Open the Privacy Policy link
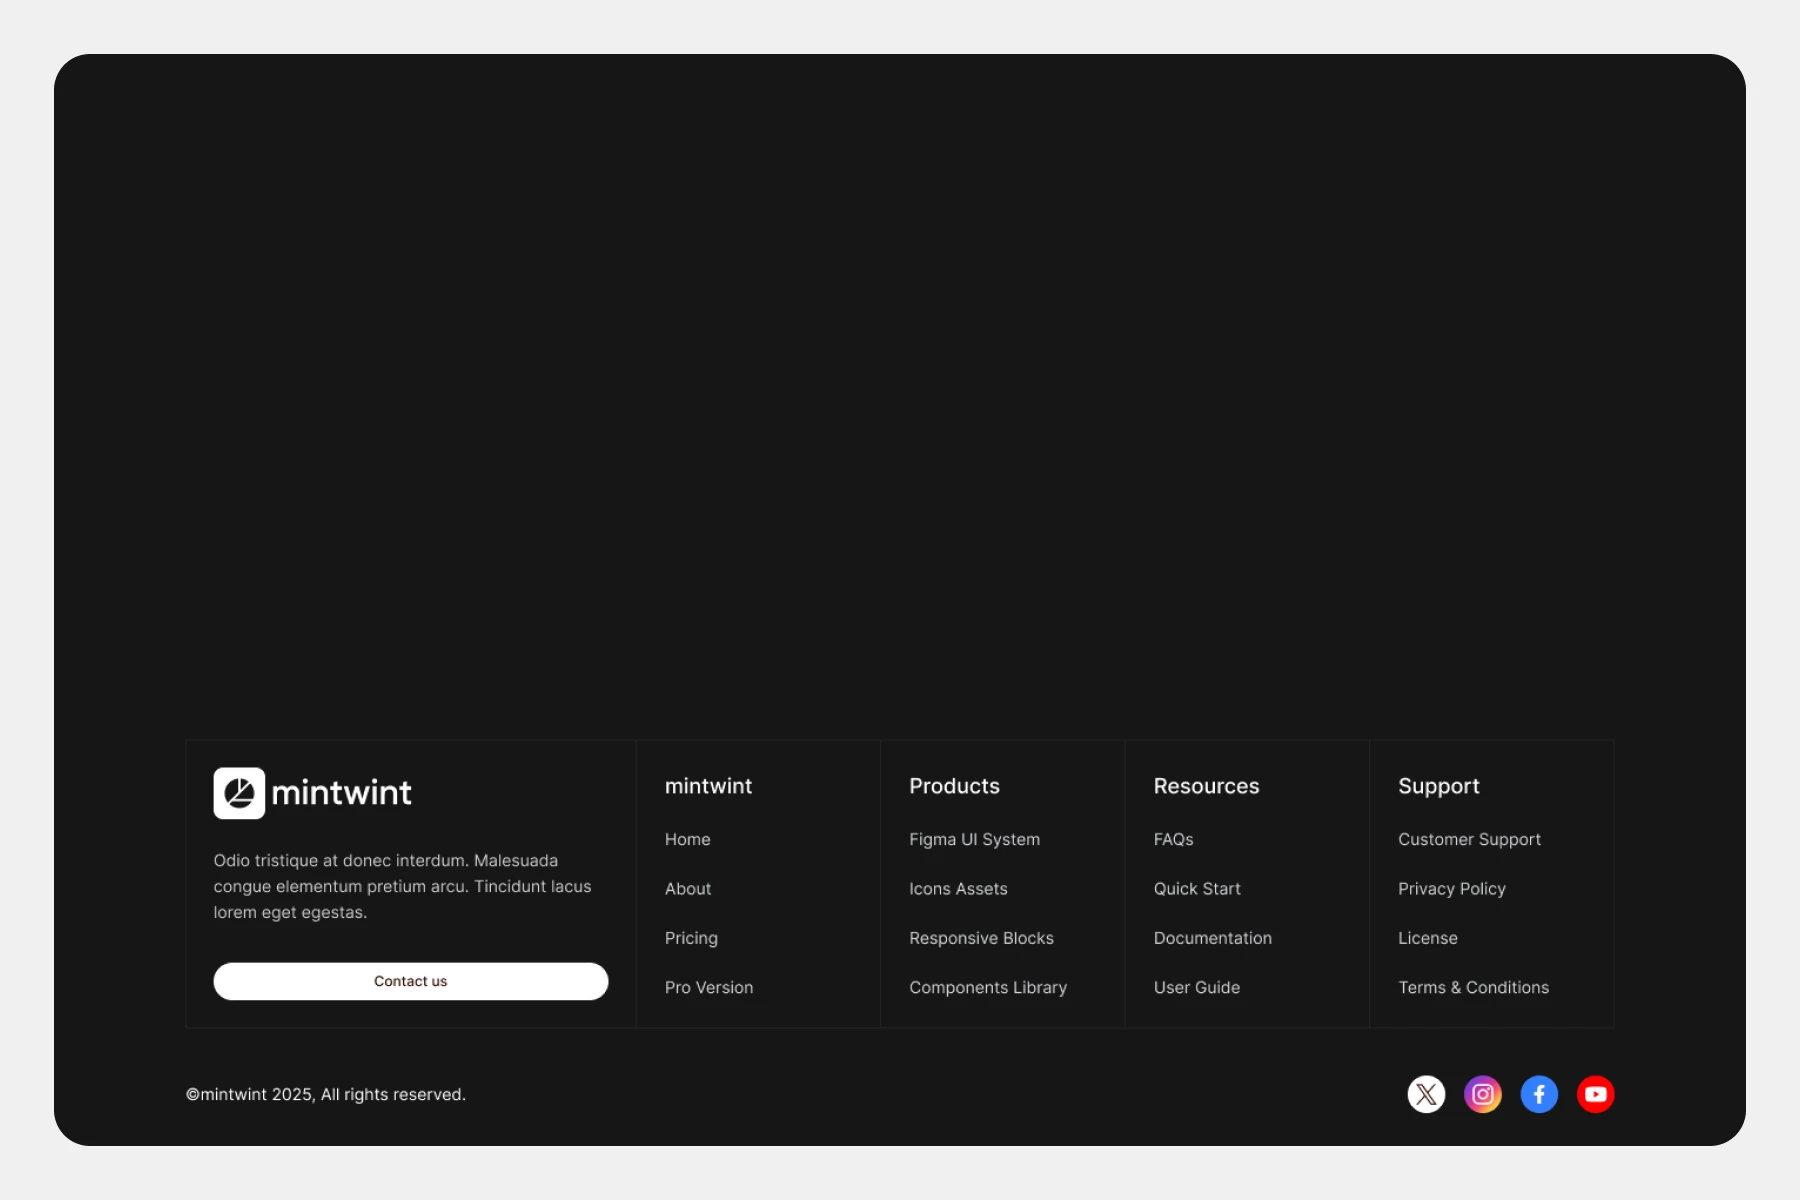Screen dimensions: 1800x1200 (x=1451, y=888)
